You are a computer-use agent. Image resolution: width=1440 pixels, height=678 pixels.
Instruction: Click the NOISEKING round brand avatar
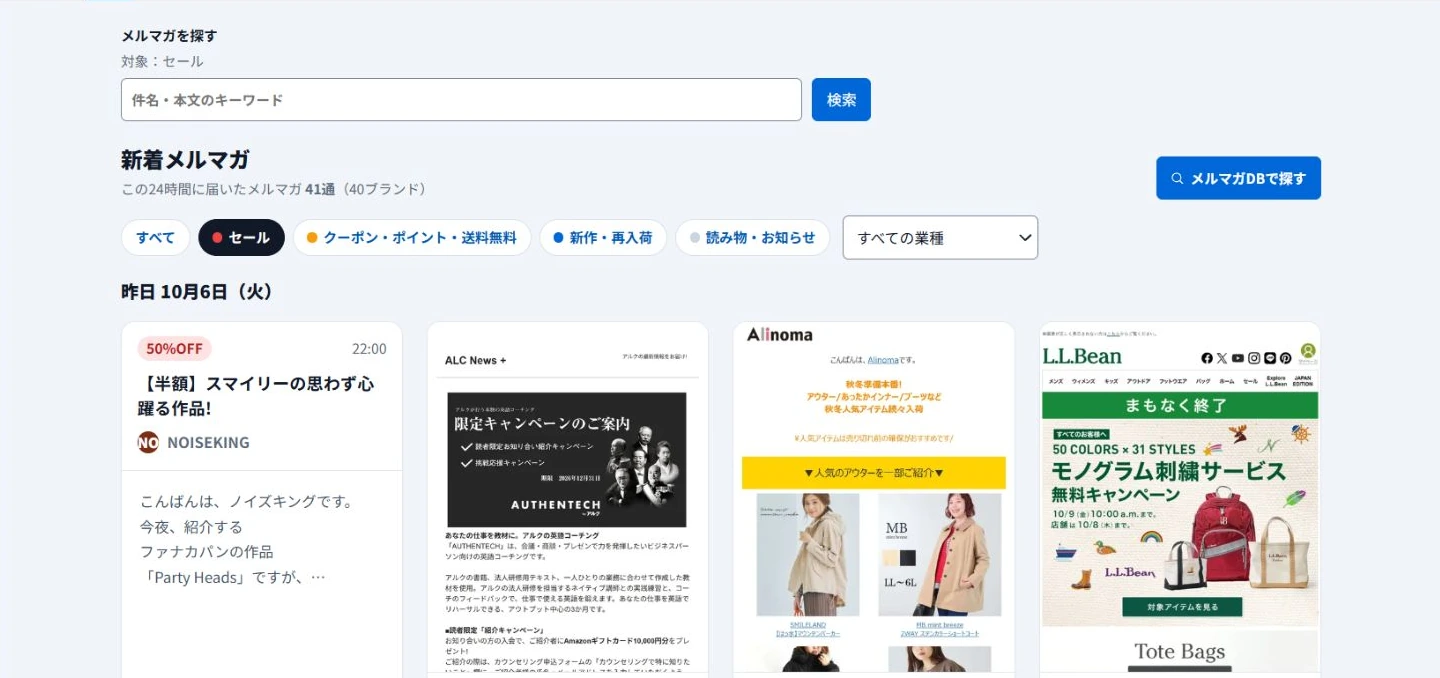(148, 442)
